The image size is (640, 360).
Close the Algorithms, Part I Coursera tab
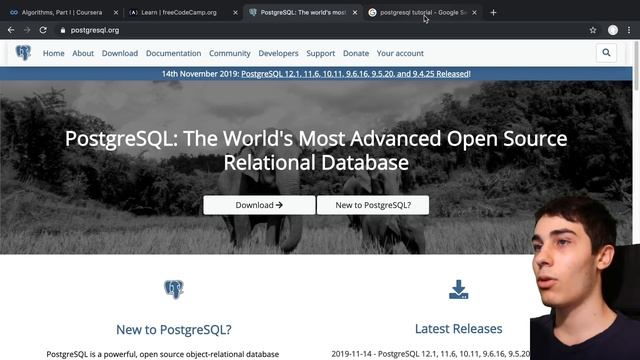(x=116, y=13)
